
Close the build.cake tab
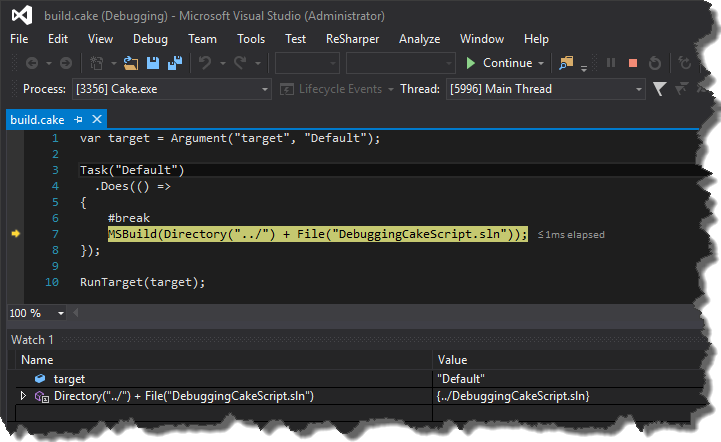pyautogui.click(x=97, y=119)
